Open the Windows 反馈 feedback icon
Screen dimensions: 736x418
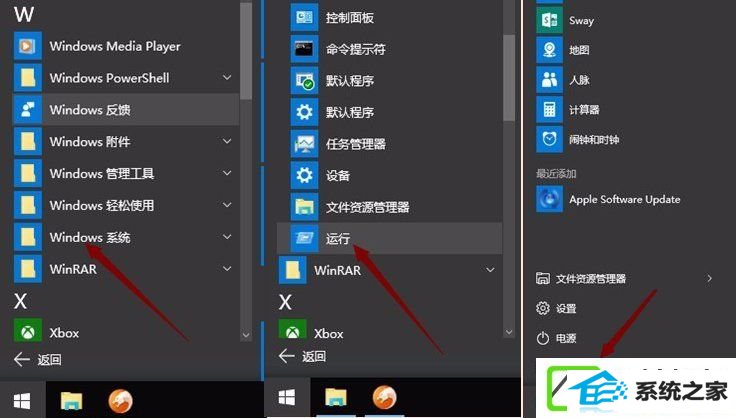[28, 110]
